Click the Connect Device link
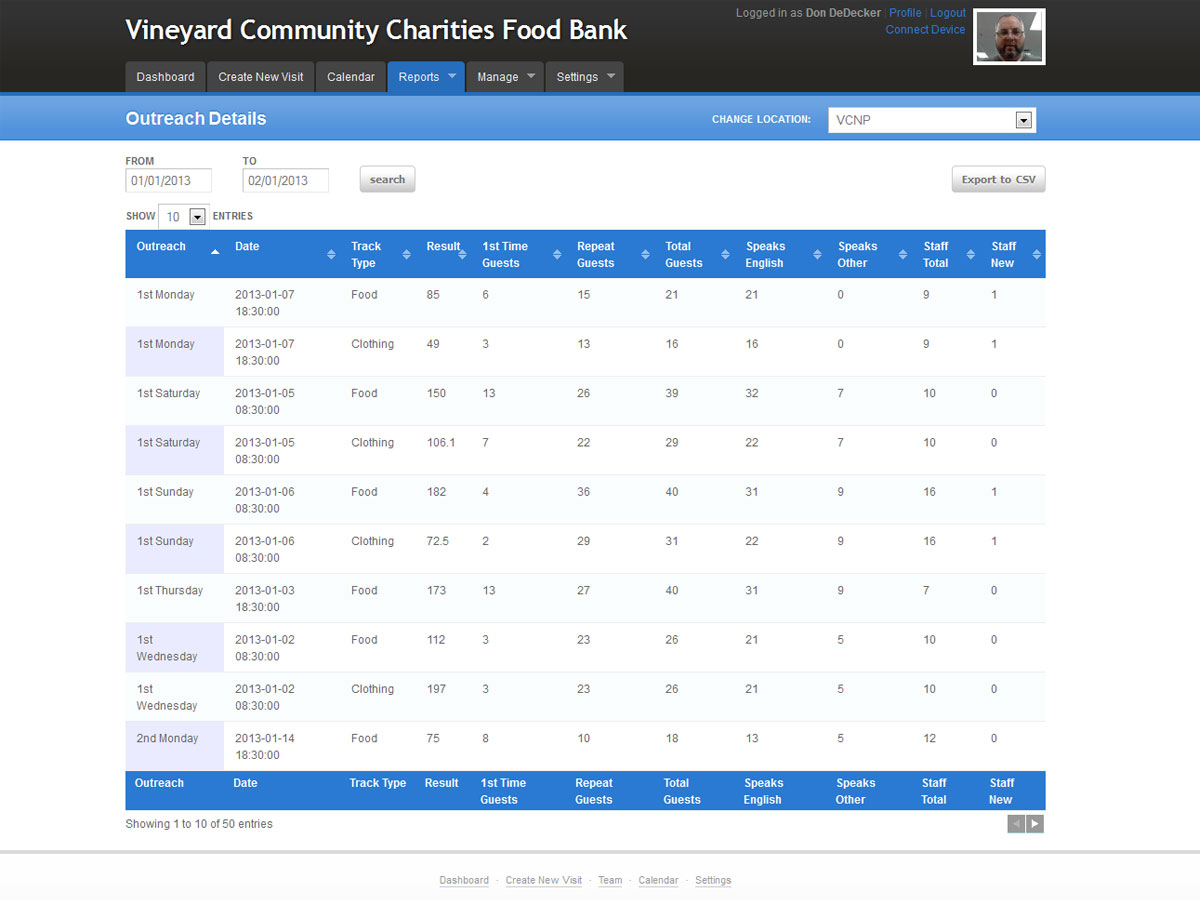 pos(926,30)
